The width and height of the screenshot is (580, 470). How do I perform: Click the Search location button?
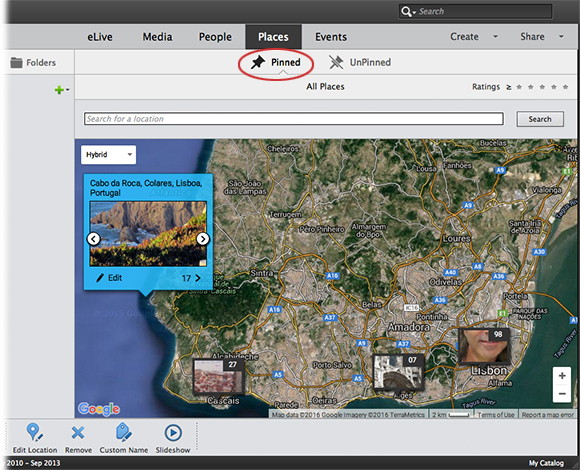pos(540,119)
